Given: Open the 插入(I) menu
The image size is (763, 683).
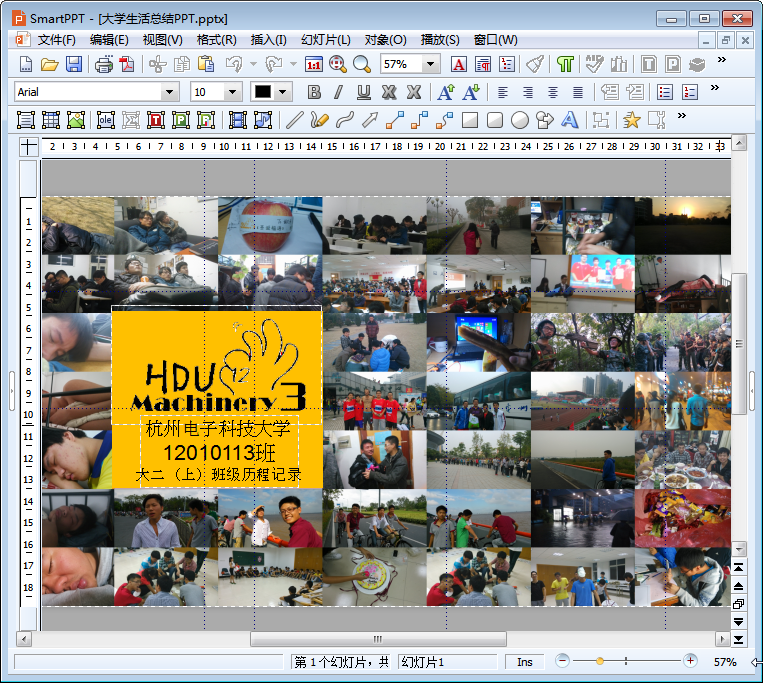Looking at the screenshot, I should coord(268,39).
